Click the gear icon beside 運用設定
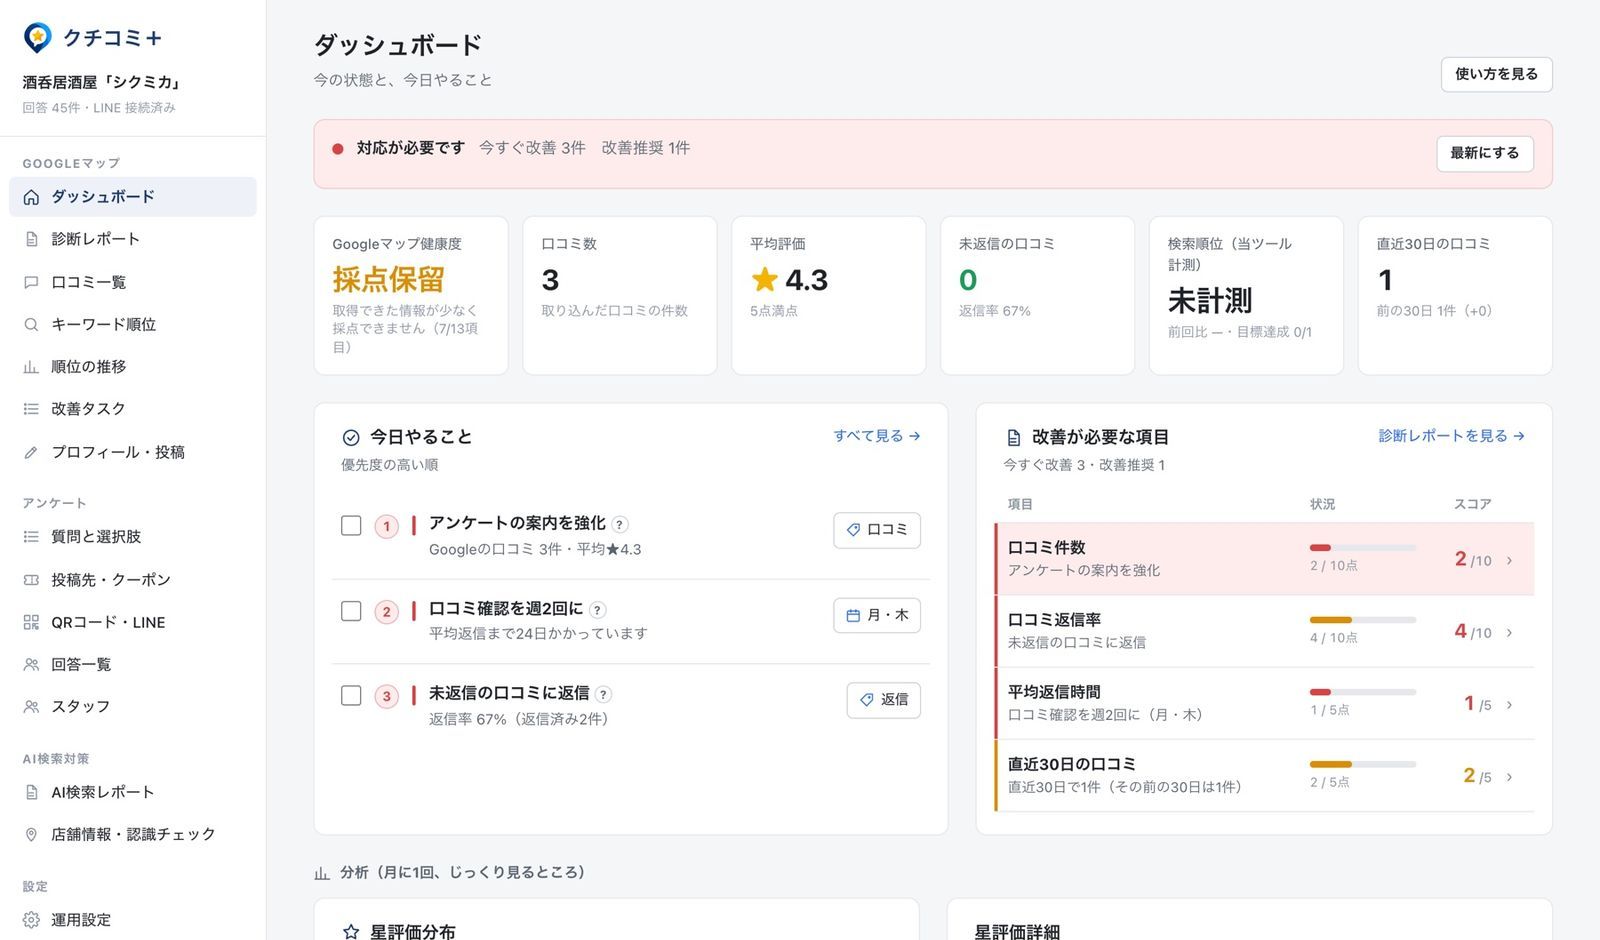The image size is (1600, 940). [31, 920]
